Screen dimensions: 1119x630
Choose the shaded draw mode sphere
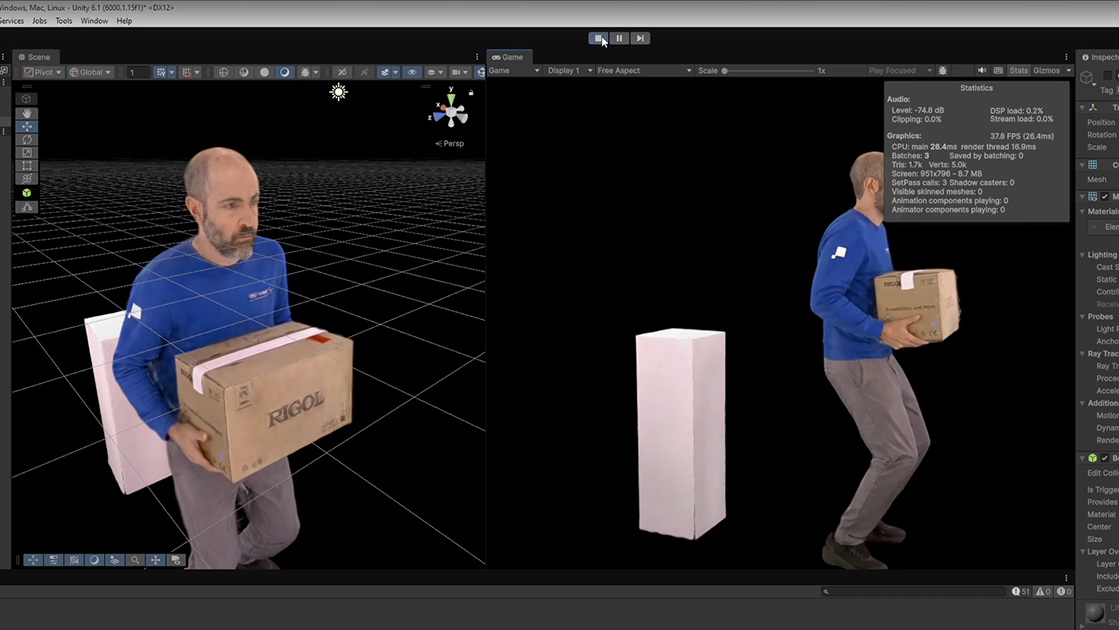pyautogui.click(x=285, y=72)
